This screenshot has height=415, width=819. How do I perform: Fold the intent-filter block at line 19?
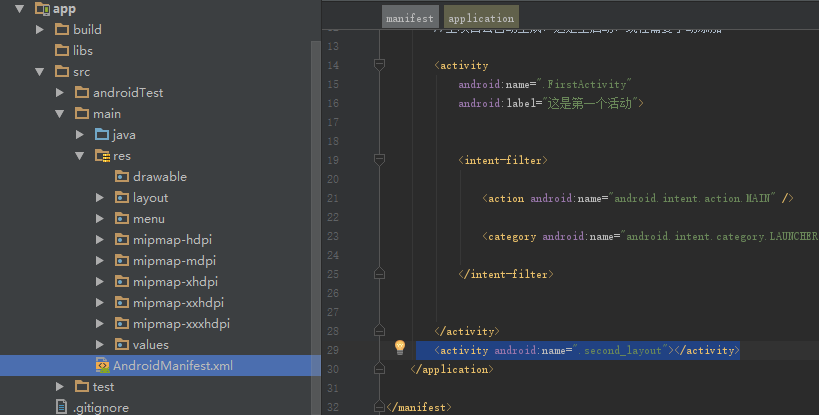click(379, 160)
